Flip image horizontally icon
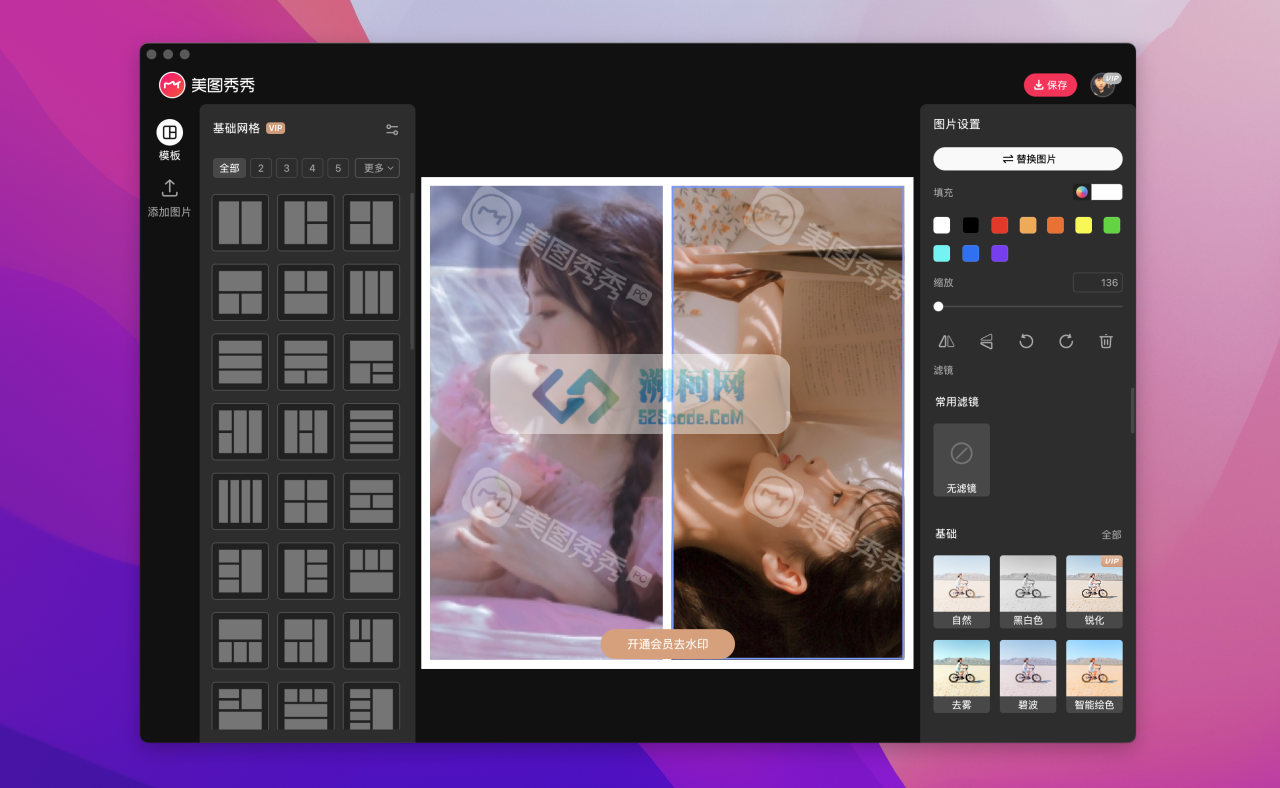 (946, 341)
